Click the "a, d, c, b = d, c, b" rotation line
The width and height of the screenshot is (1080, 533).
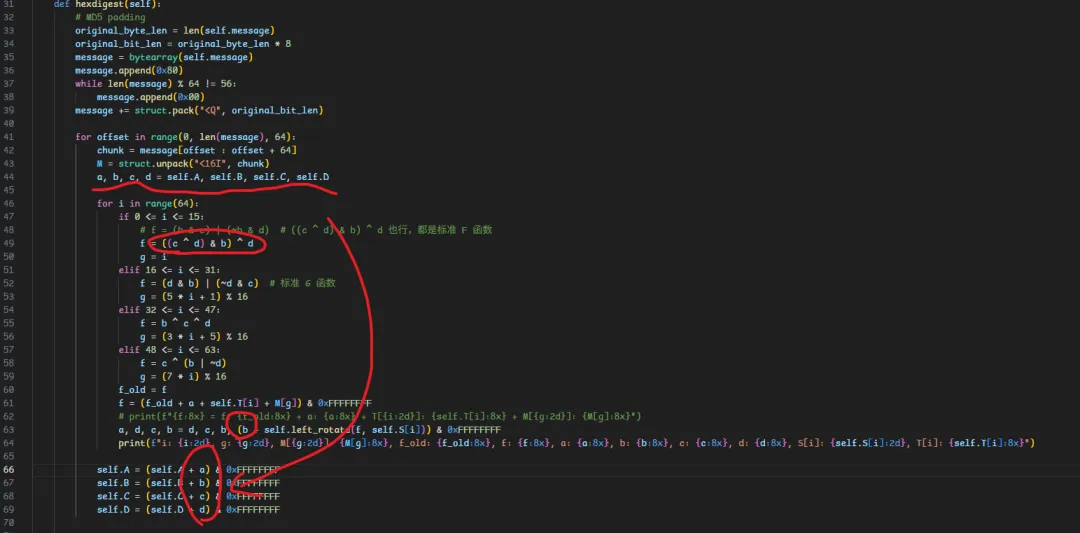pyautogui.click(x=310, y=430)
